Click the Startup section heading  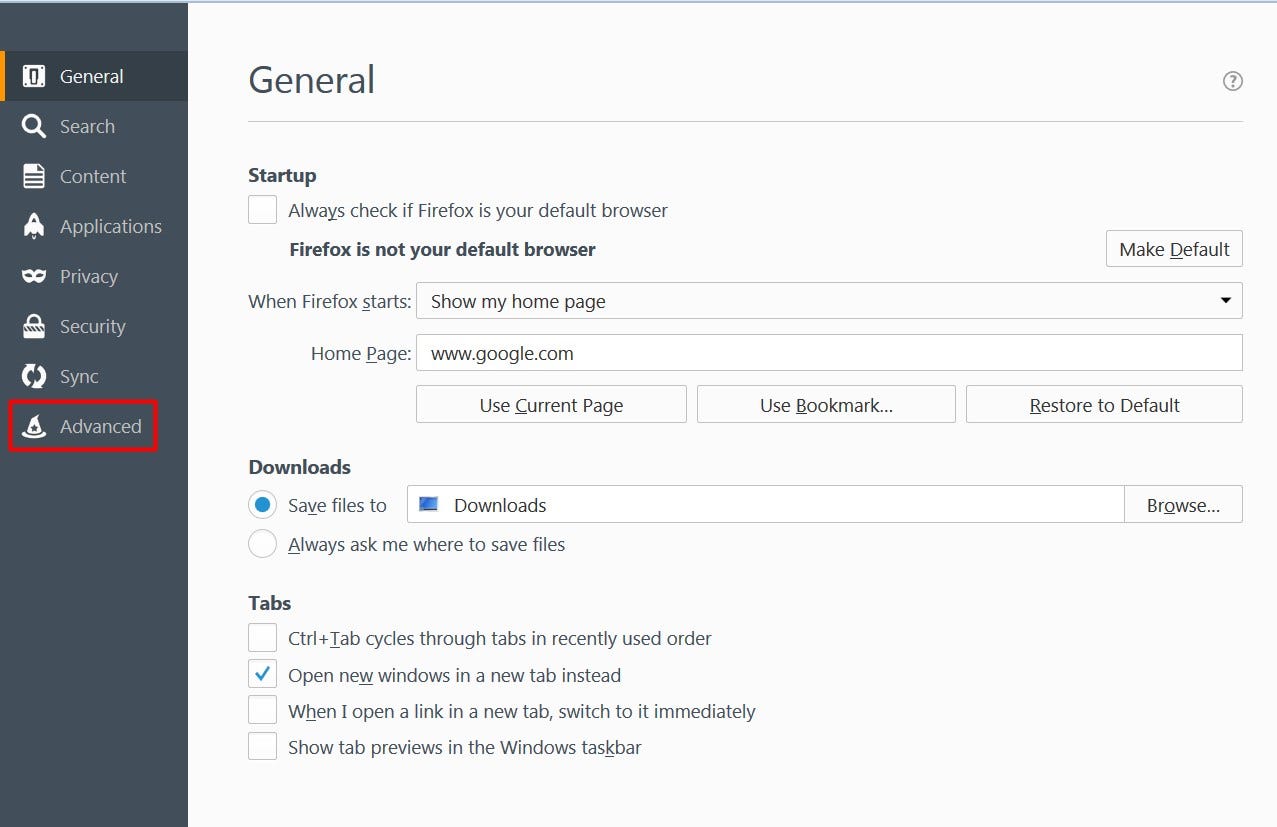[x=282, y=175]
